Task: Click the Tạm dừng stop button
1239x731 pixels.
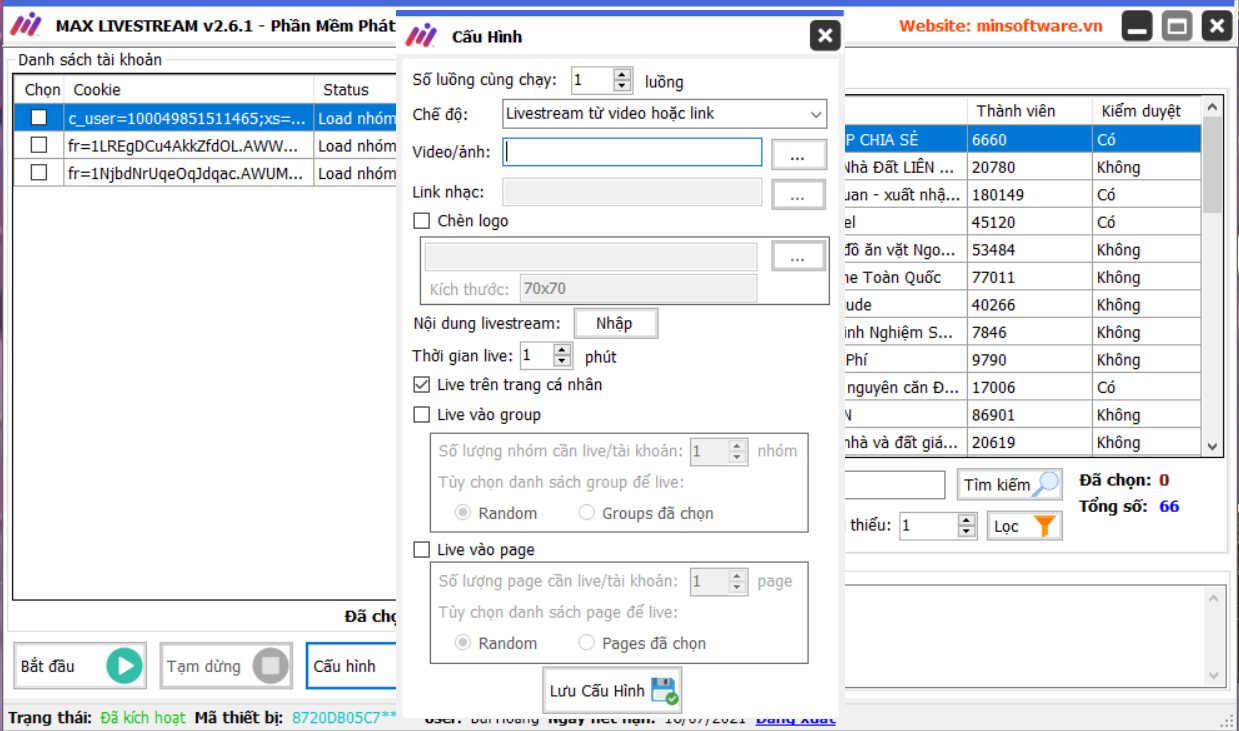Action: coord(226,666)
